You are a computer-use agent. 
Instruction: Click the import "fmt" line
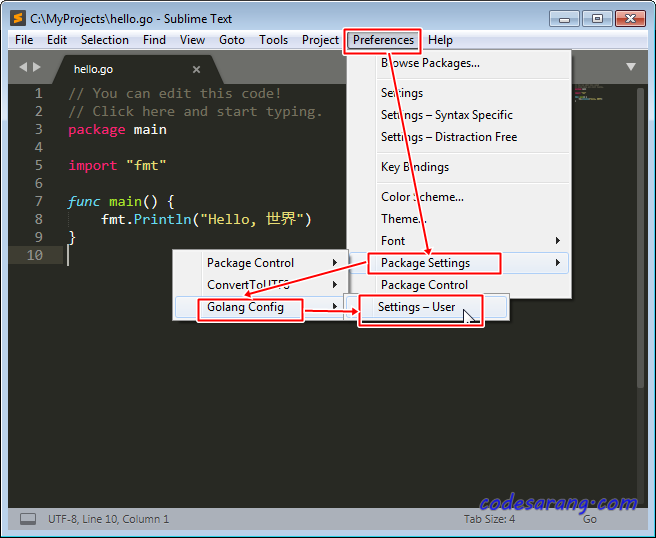[x=118, y=166]
